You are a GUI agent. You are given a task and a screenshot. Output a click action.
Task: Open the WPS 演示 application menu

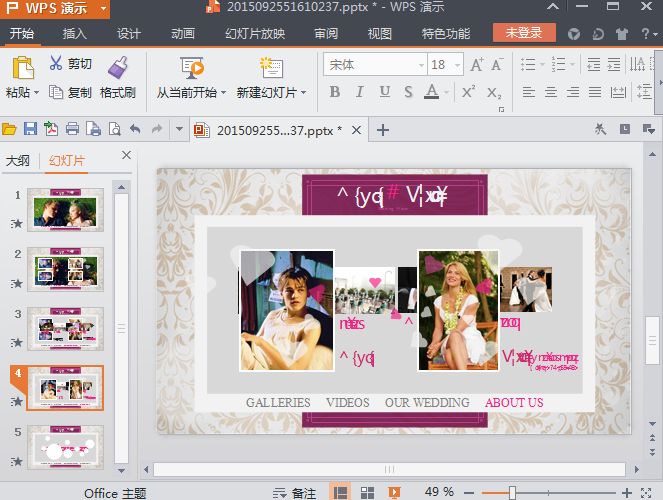[55, 8]
